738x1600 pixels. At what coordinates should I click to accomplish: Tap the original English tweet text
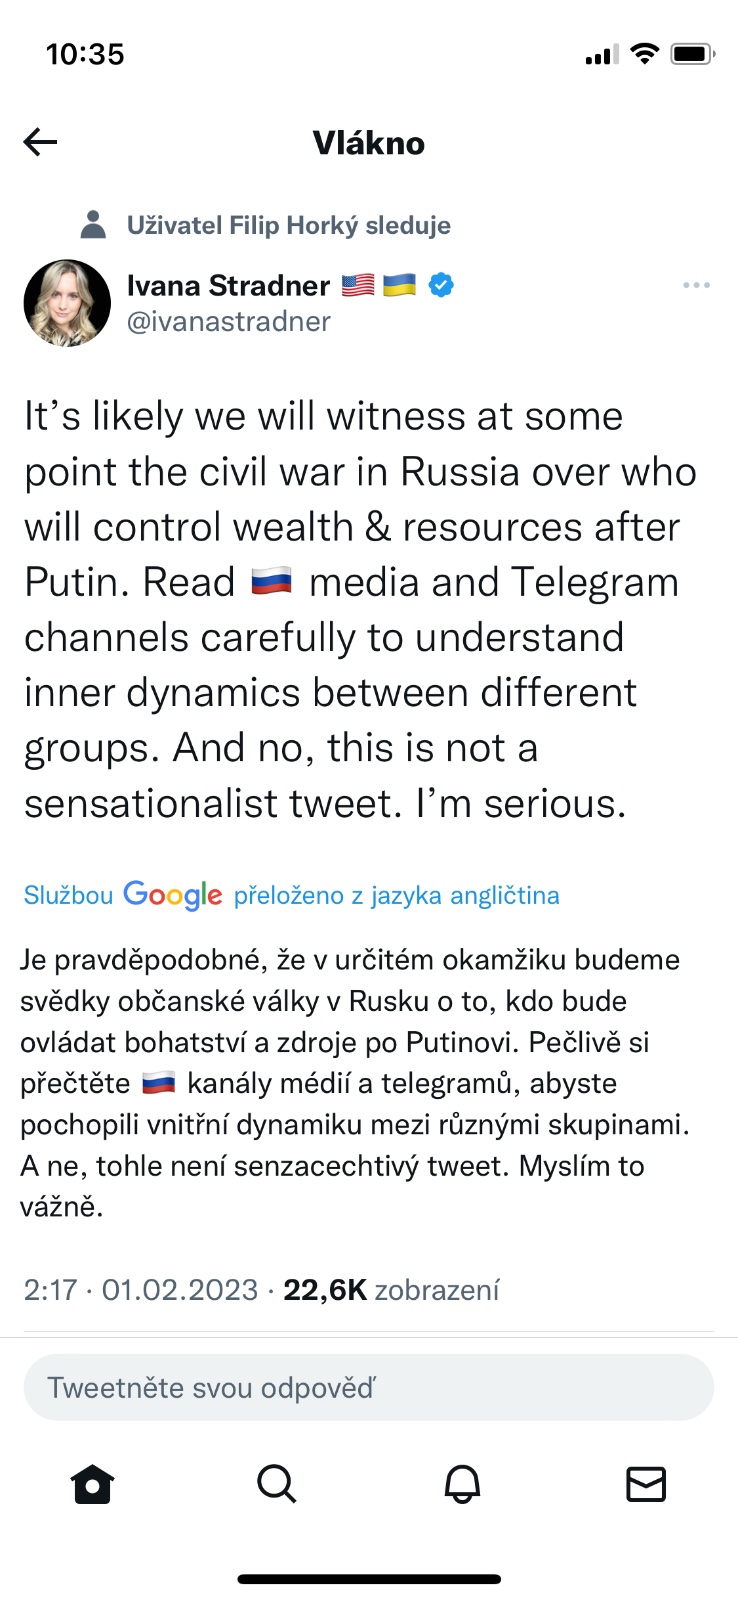(x=360, y=610)
